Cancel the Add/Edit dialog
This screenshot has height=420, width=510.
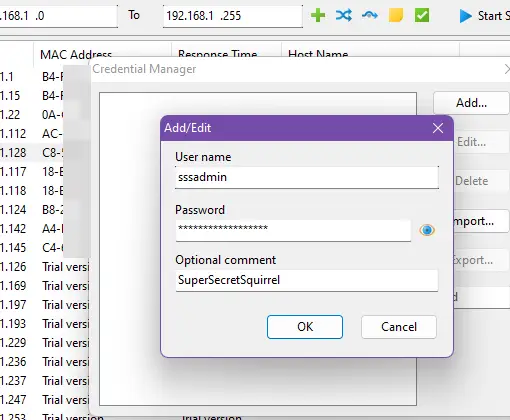coord(399,327)
